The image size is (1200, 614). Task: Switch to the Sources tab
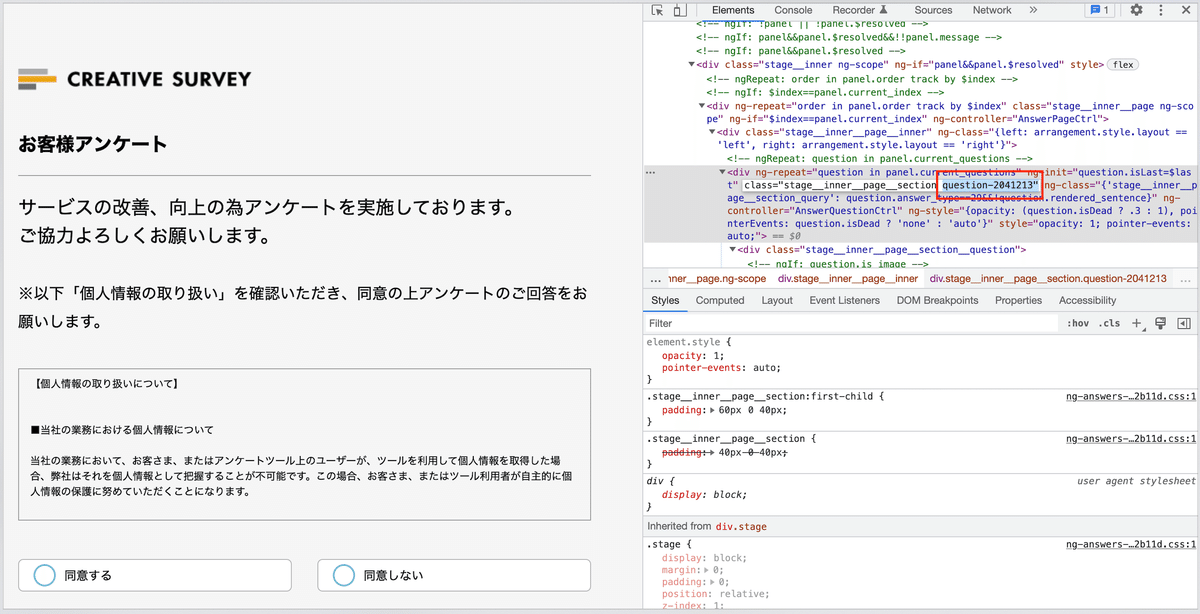pos(934,10)
